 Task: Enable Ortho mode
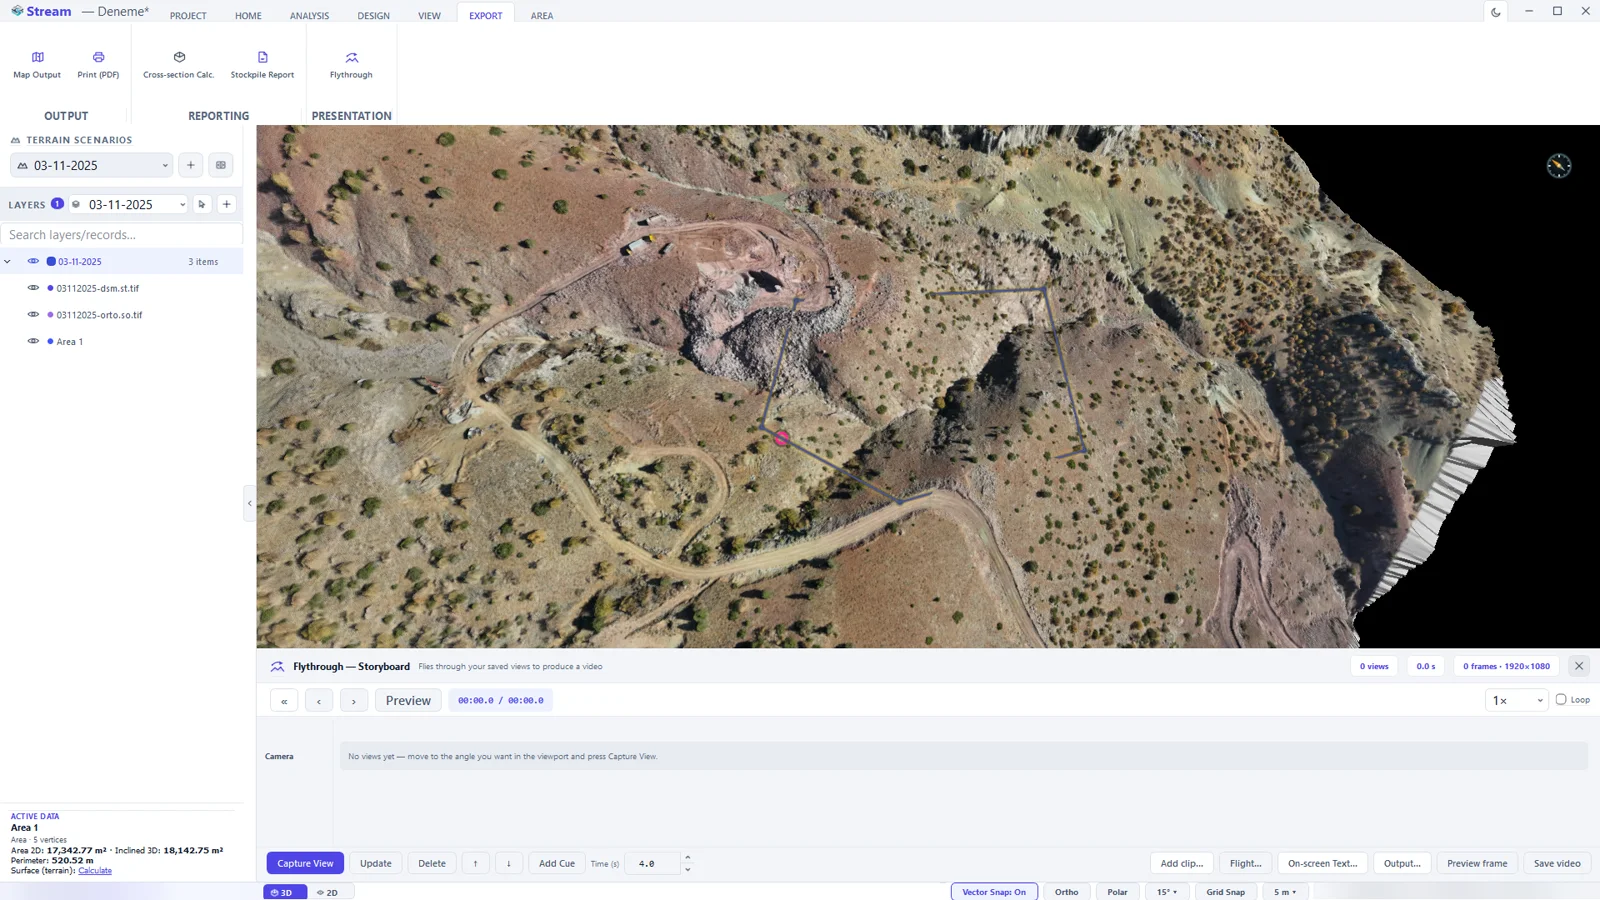pos(1066,892)
